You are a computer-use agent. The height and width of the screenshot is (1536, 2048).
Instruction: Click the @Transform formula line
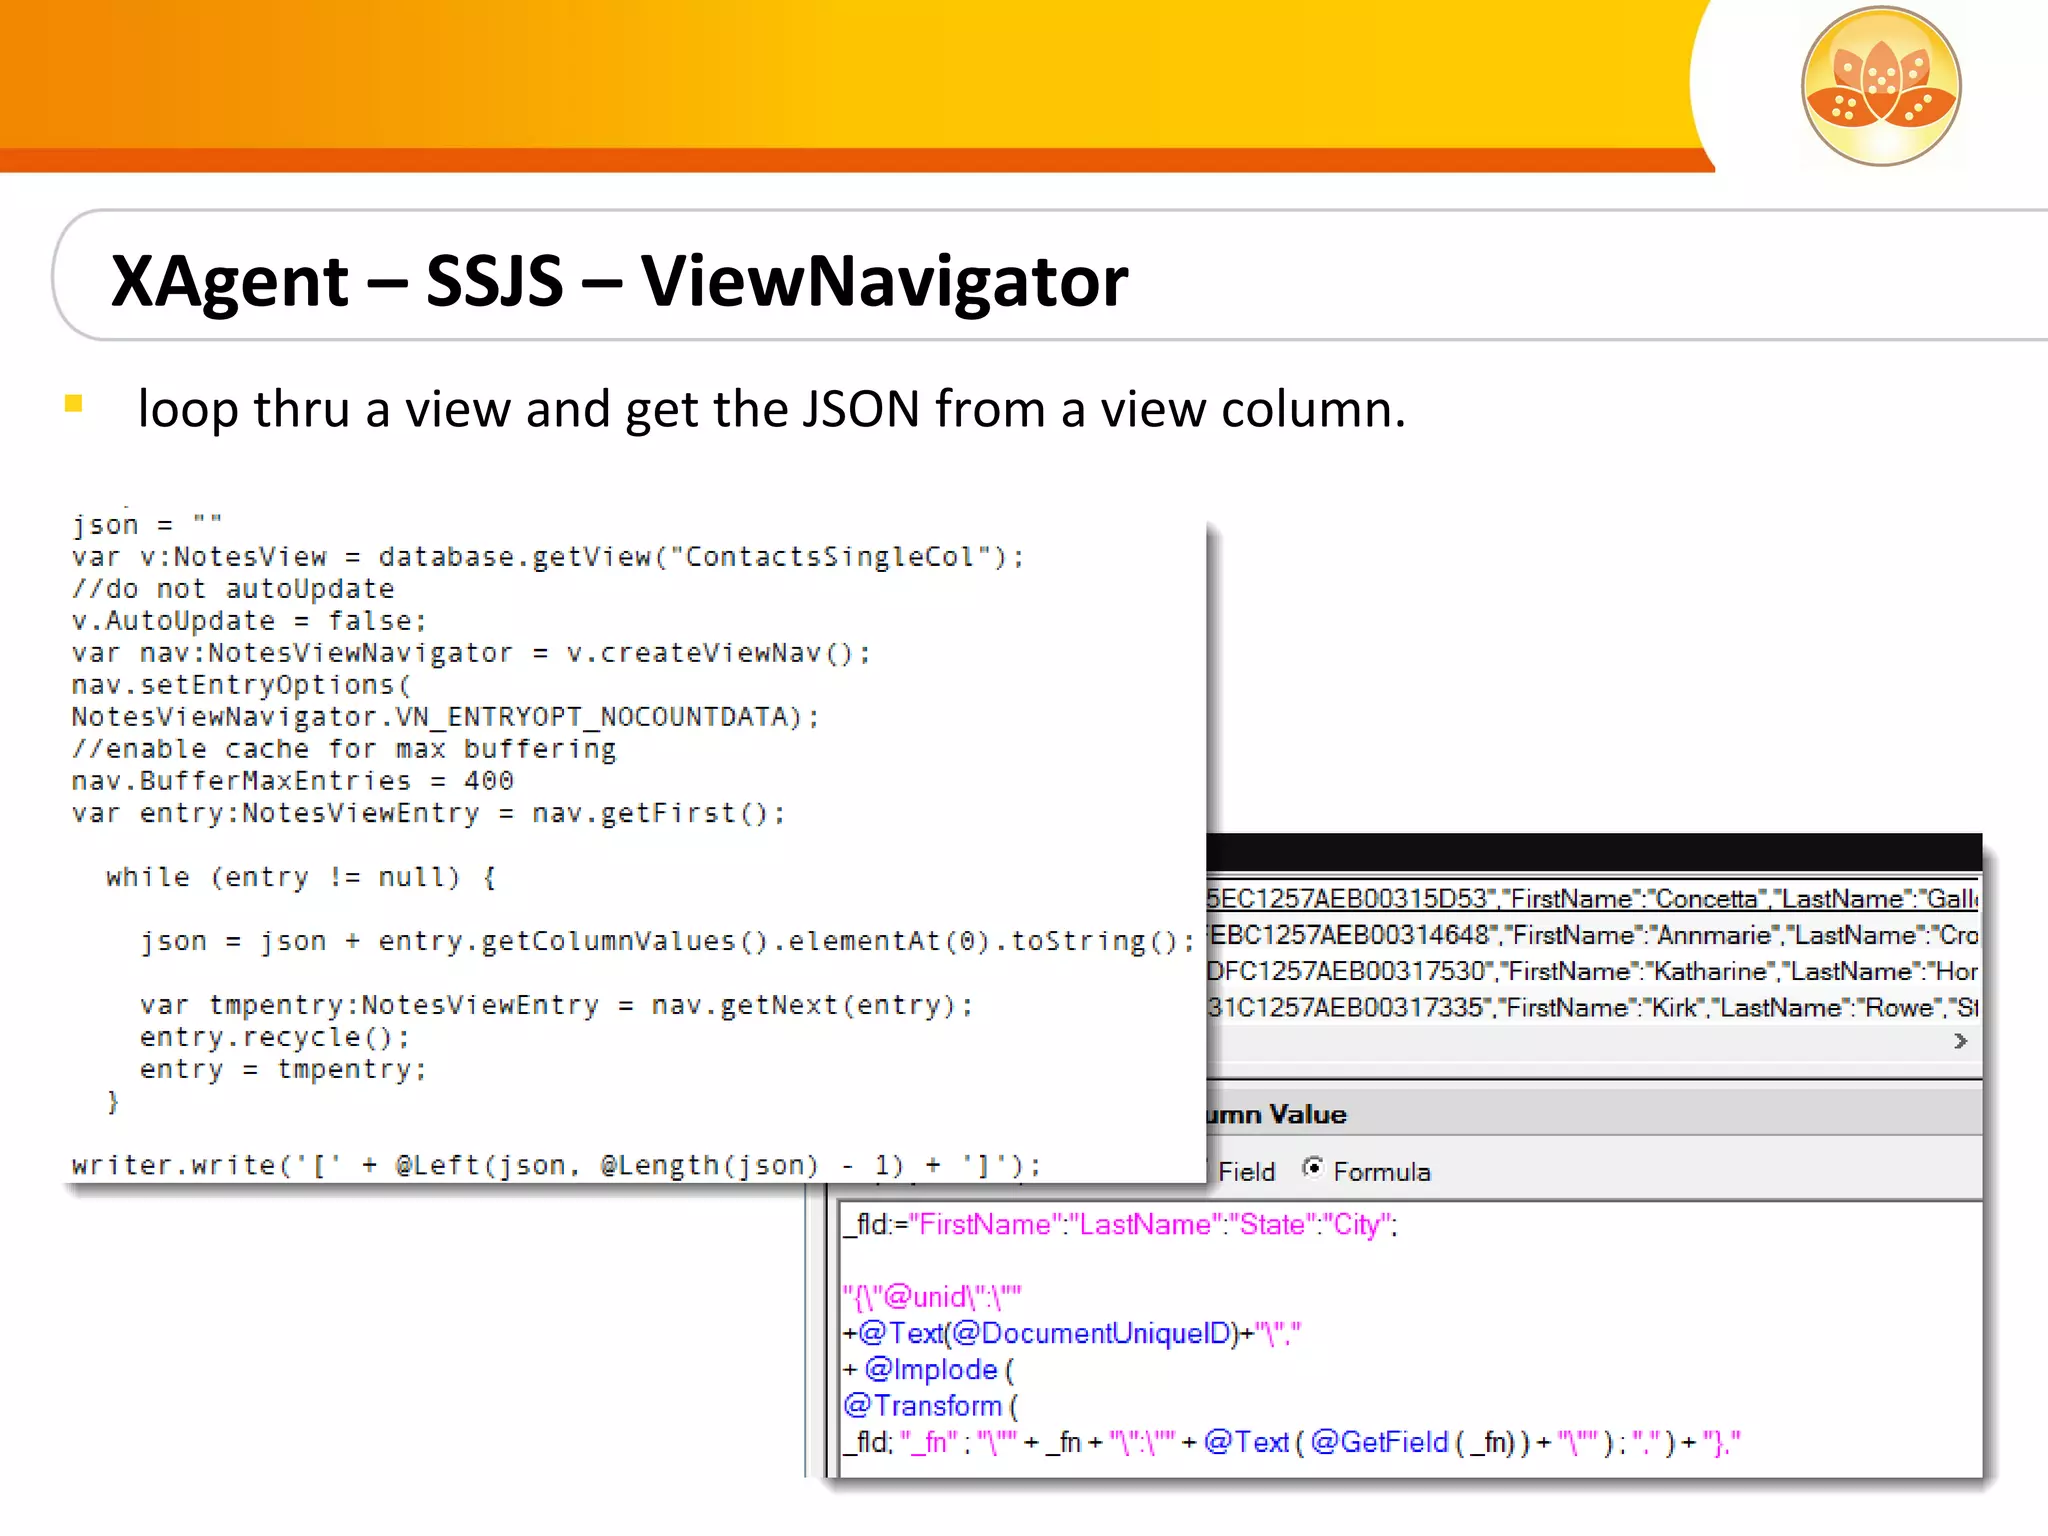pos(931,1406)
